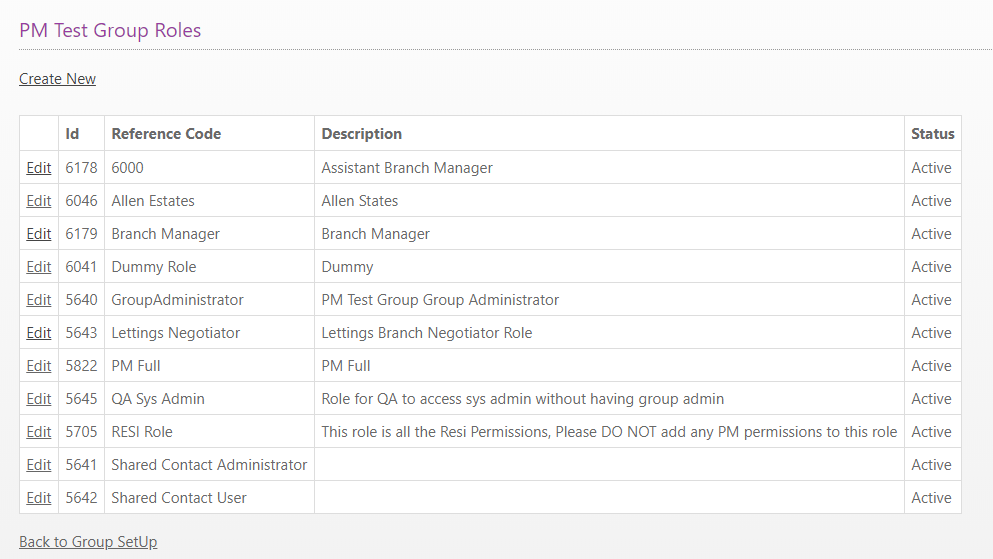Edit the Lettings Negotiator role
The width and height of the screenshot is (993, 559).
coord(39,333)
